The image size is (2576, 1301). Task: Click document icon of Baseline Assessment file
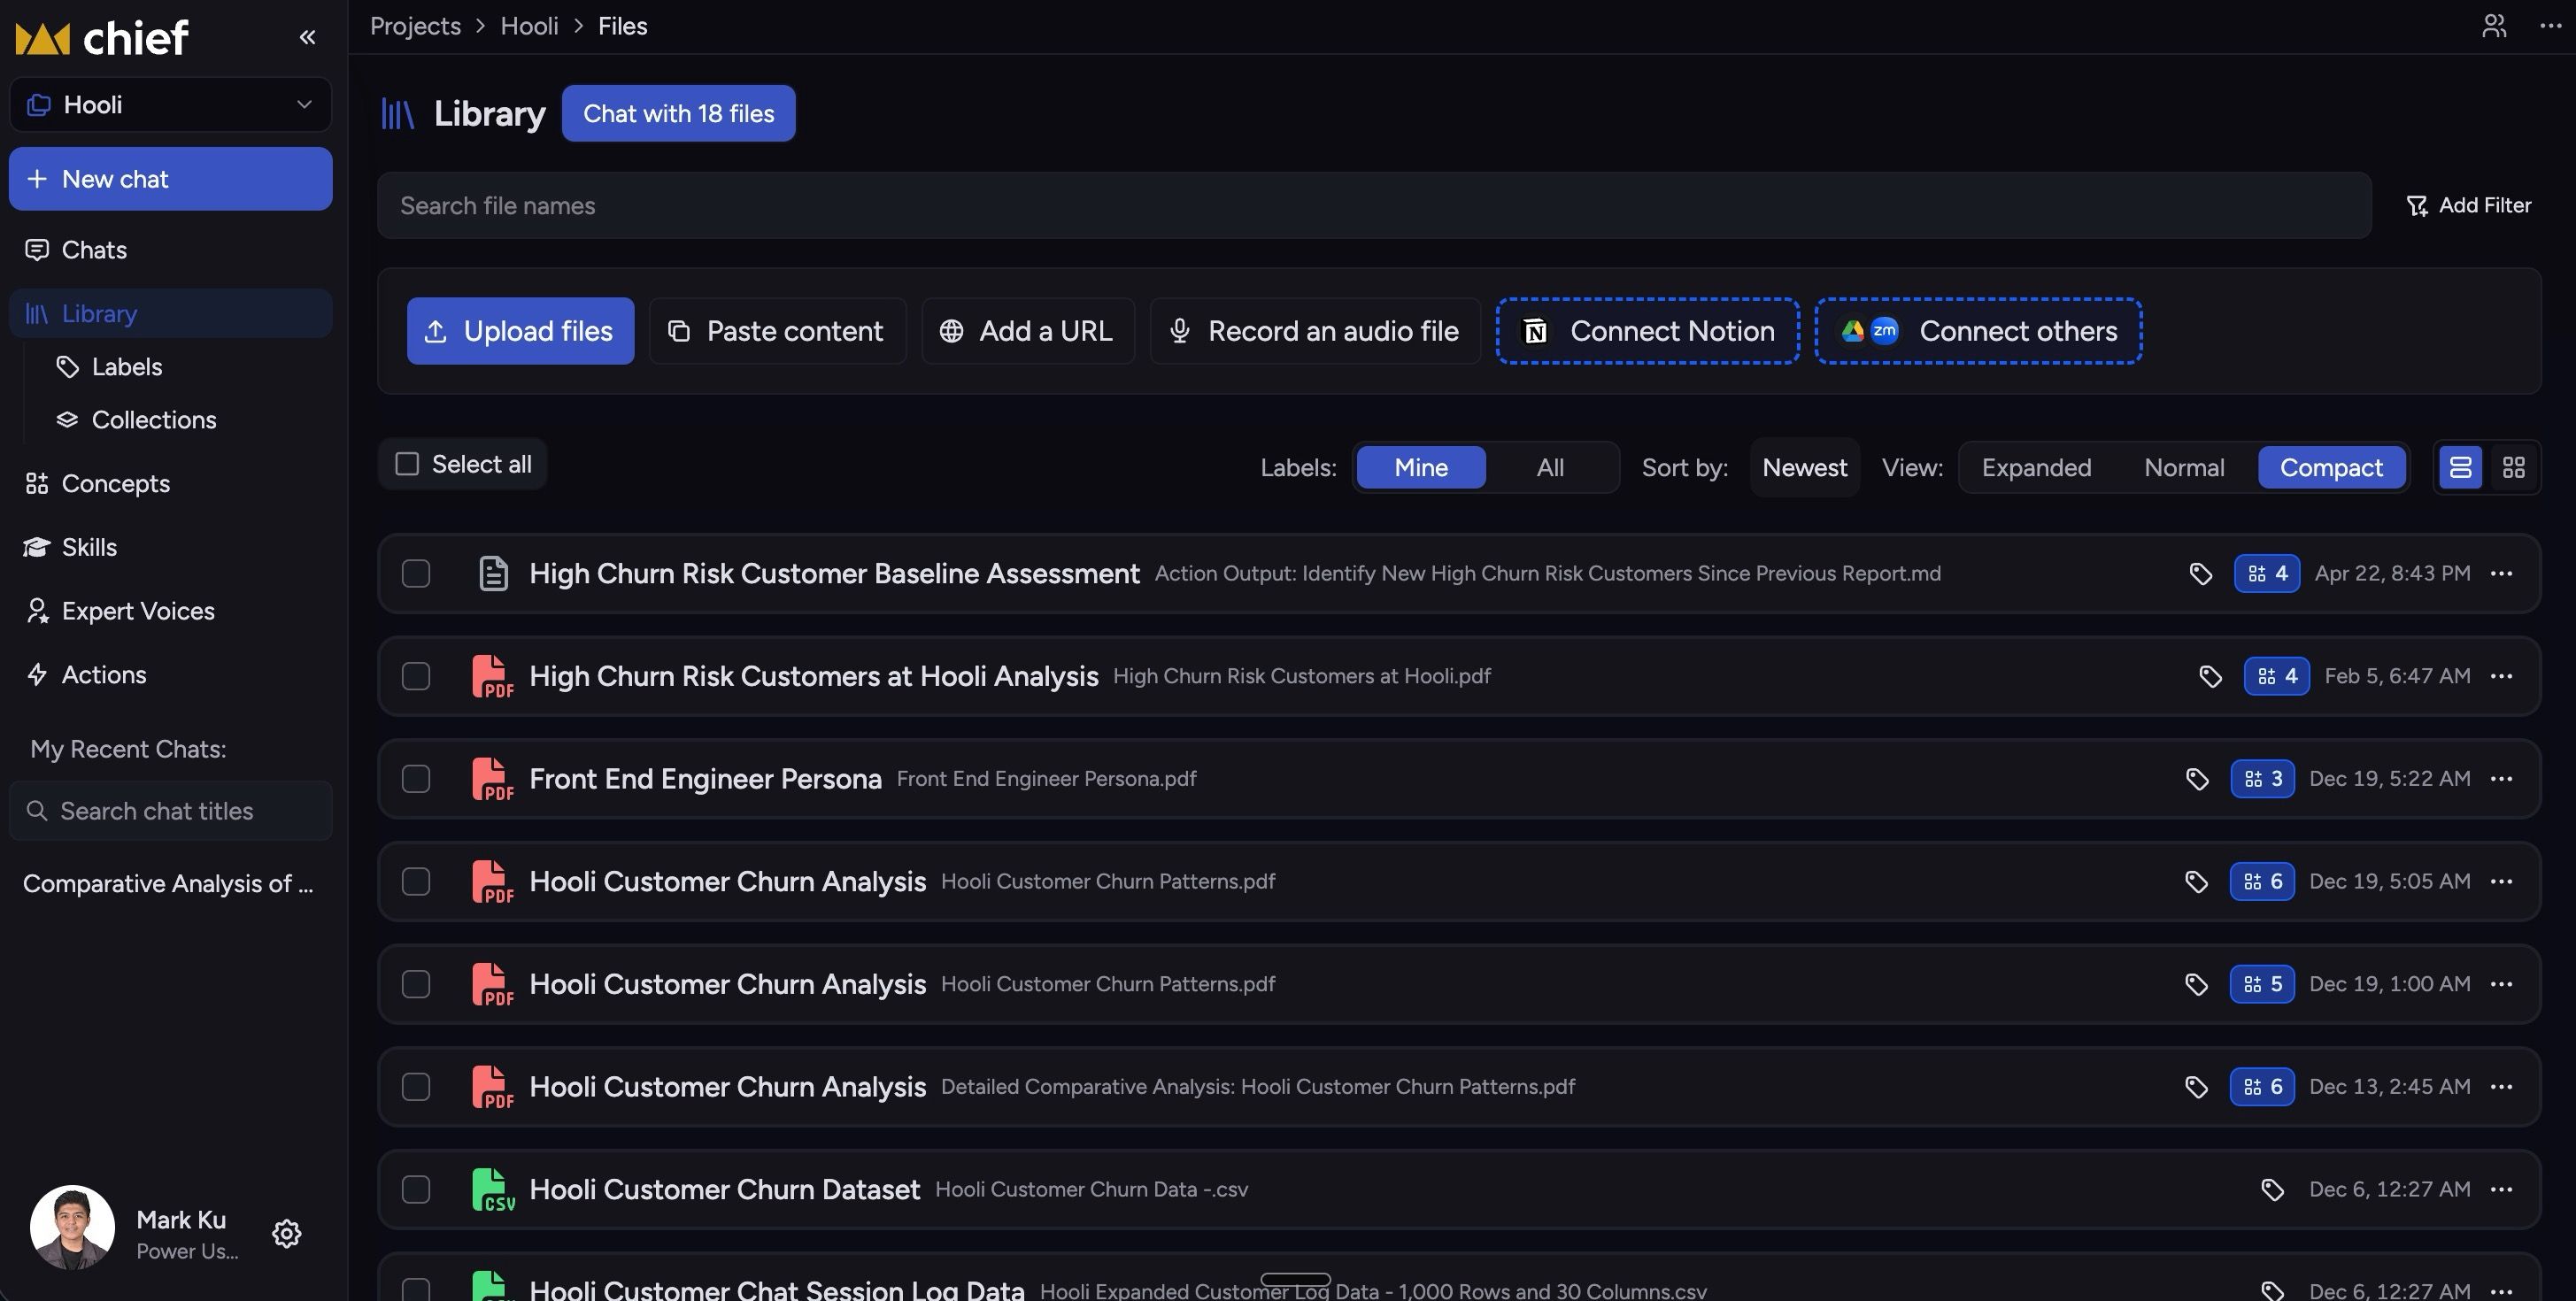point(493,574)
